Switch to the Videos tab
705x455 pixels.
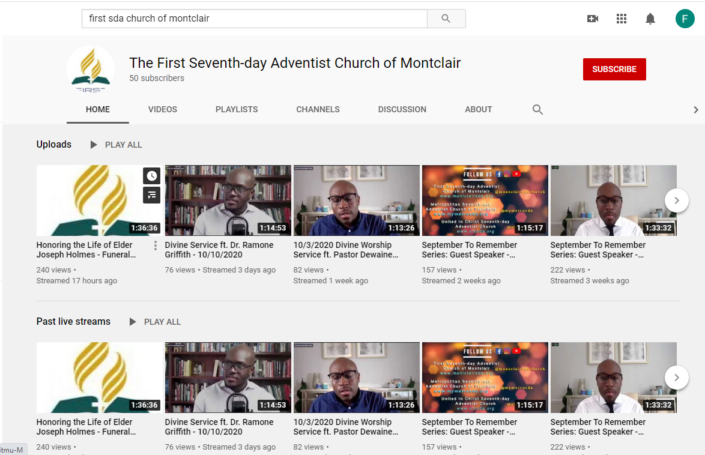click(x=162, y=109)
